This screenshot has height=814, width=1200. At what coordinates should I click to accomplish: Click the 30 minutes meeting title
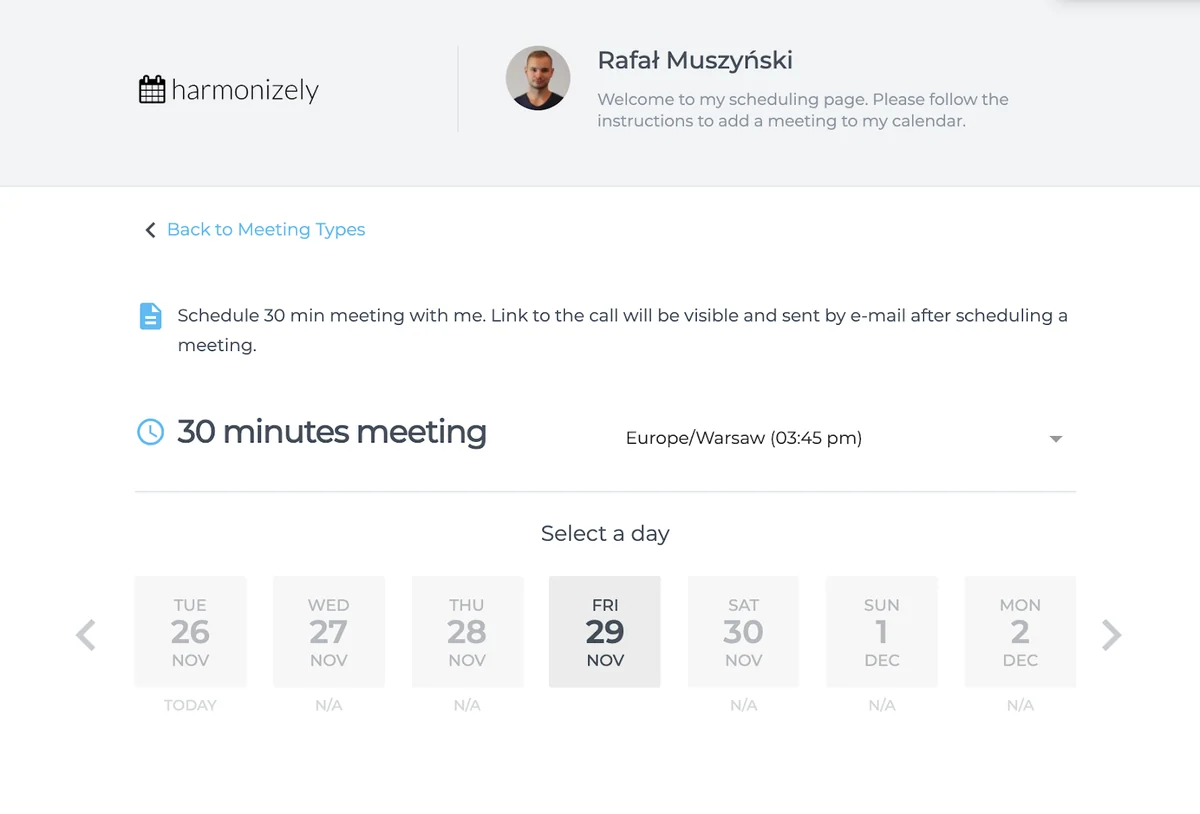[332, 432]
